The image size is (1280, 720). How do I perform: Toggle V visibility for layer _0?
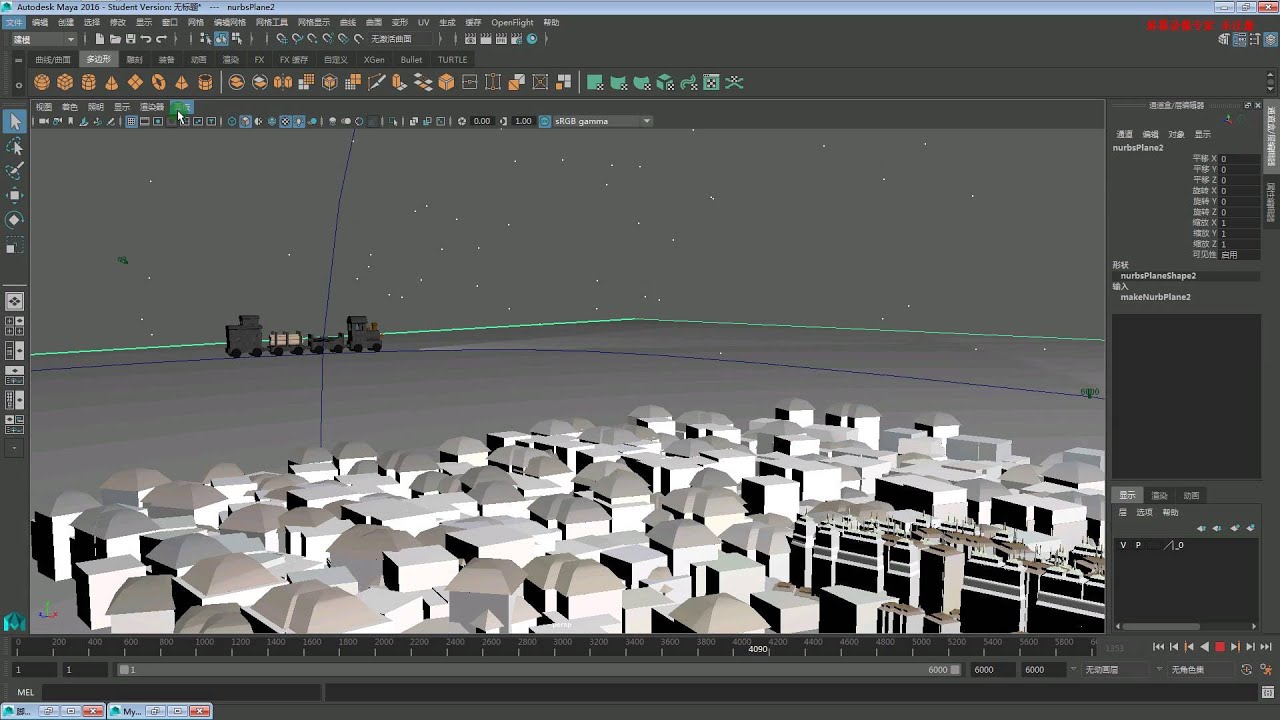pyautogui.click(x=1123, y=545)
